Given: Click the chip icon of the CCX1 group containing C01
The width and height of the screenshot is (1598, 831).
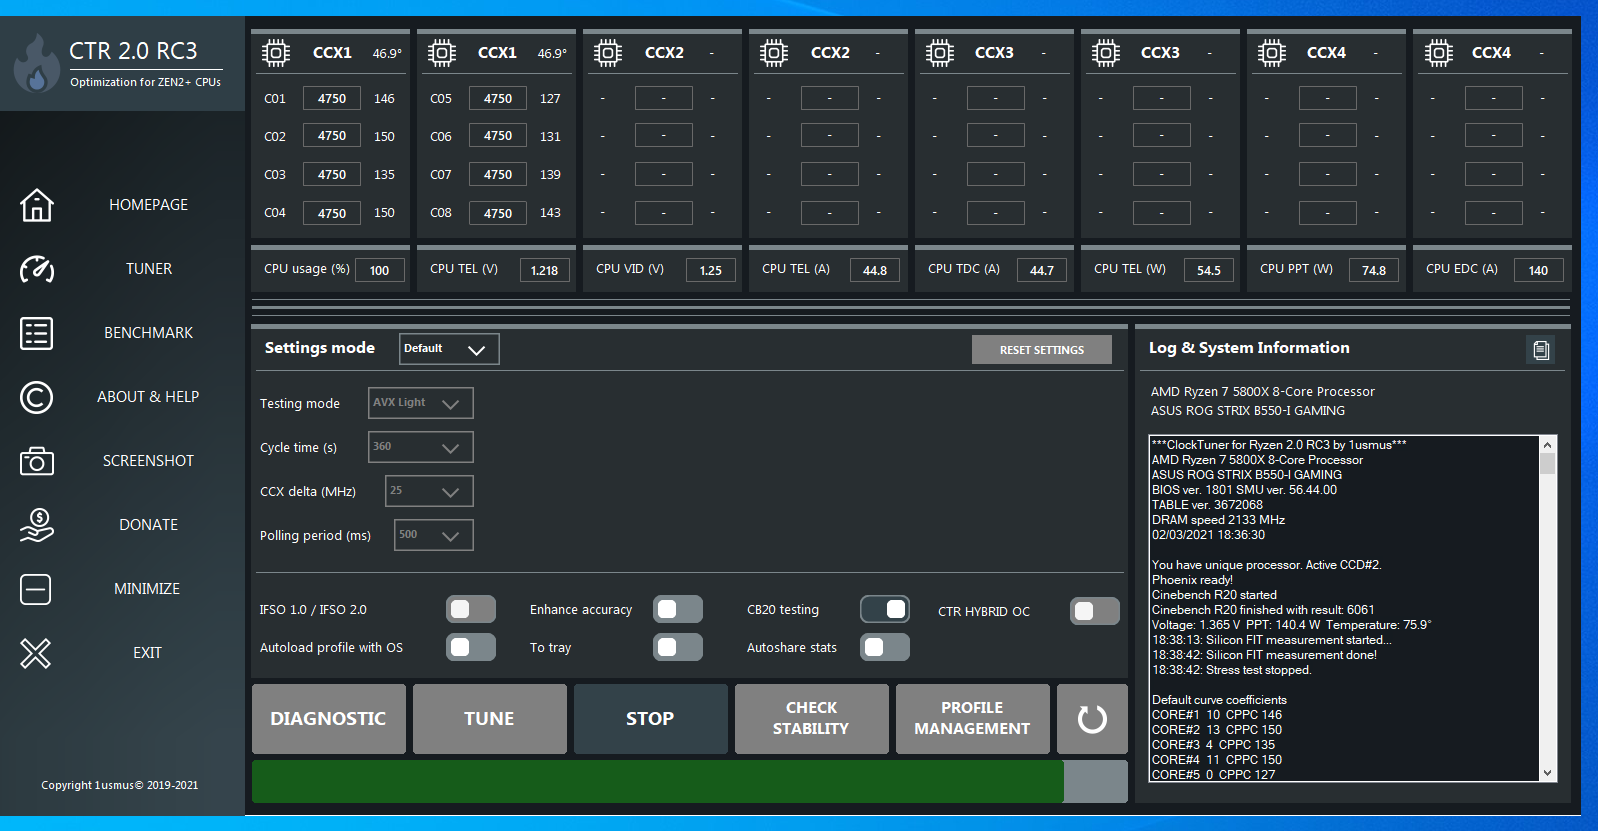Looking at the screenshot, I should [x=276, y=53].
